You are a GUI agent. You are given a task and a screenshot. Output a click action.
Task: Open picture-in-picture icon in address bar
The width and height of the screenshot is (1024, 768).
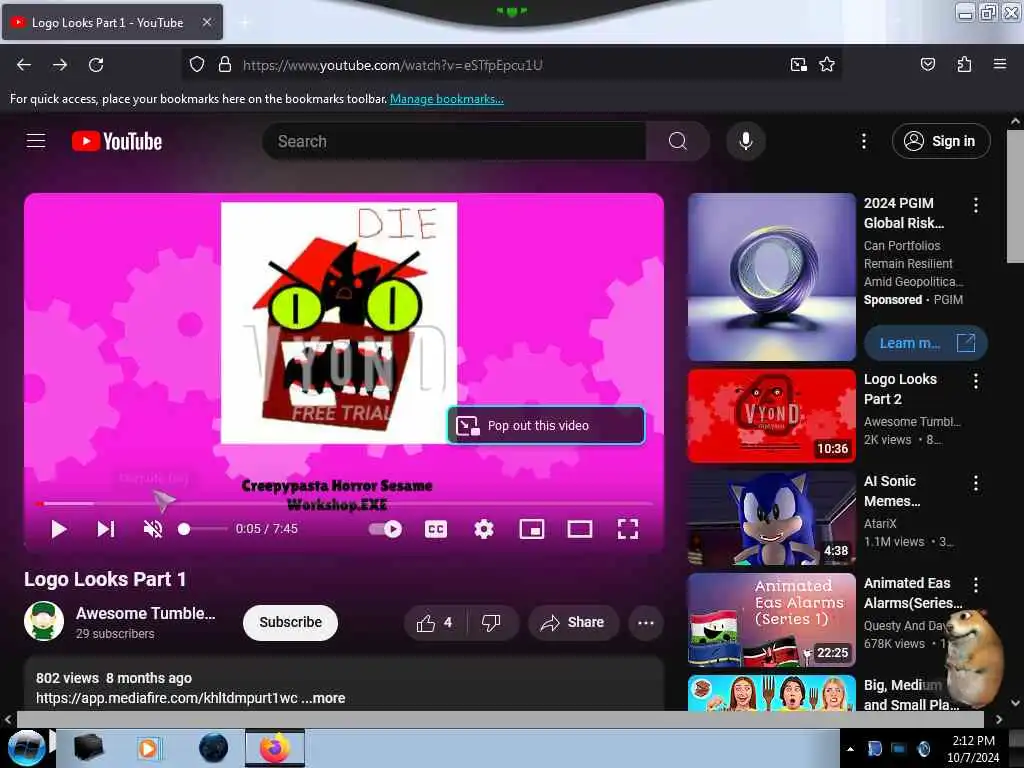798,65
